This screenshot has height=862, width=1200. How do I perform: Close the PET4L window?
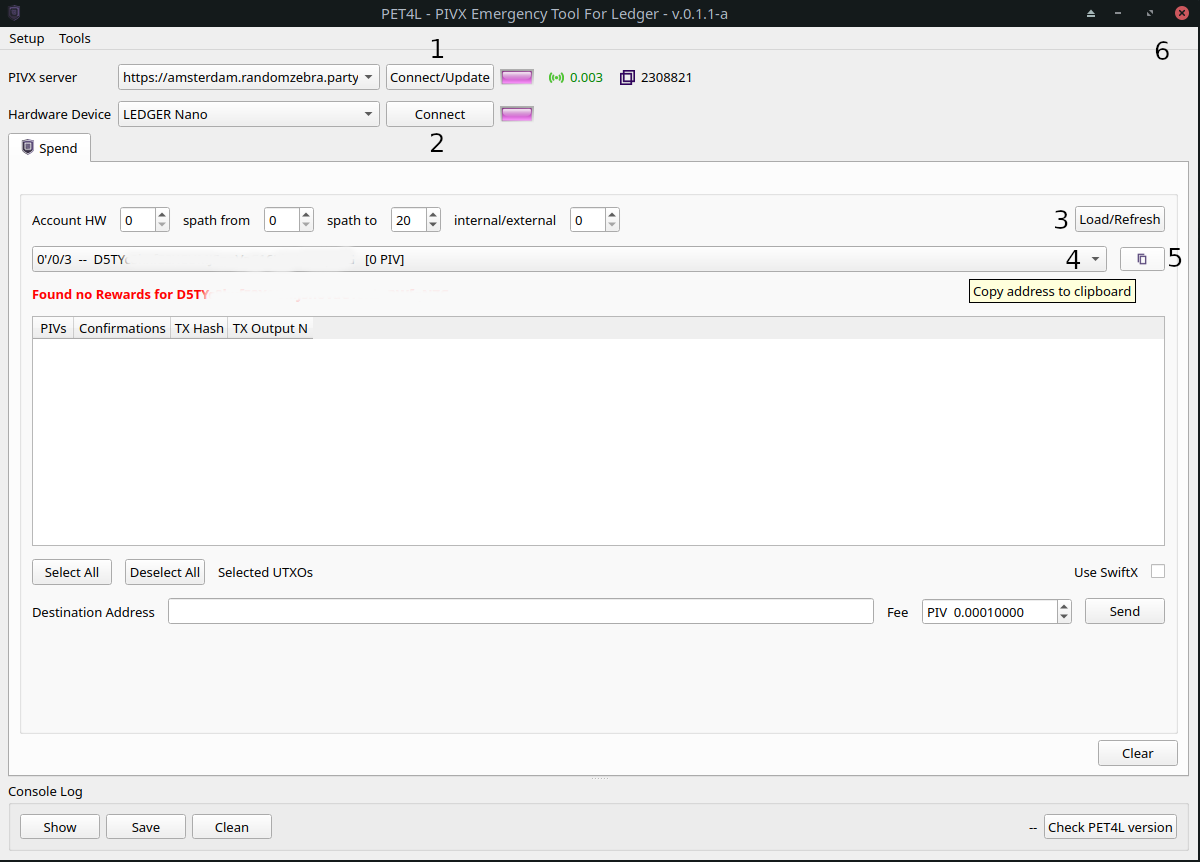[x=1181, y=13]
